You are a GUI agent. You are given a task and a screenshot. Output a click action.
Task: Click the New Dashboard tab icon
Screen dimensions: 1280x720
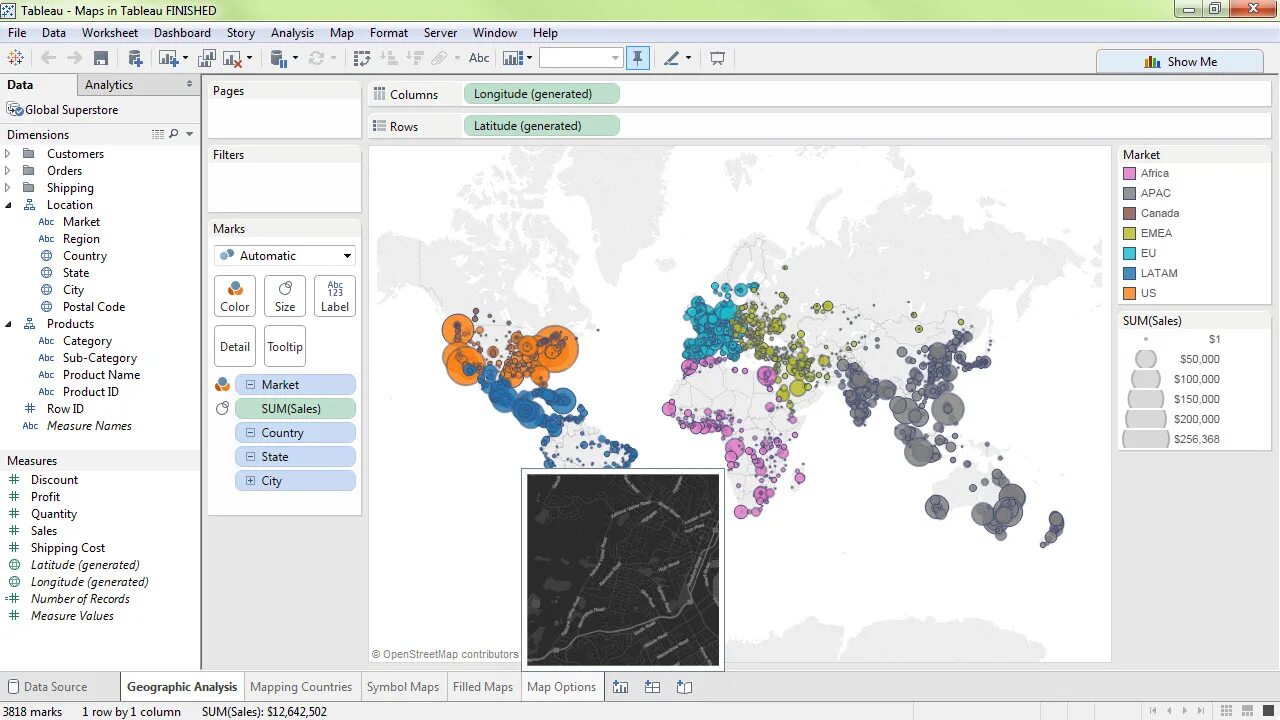(x=653, y=687)
